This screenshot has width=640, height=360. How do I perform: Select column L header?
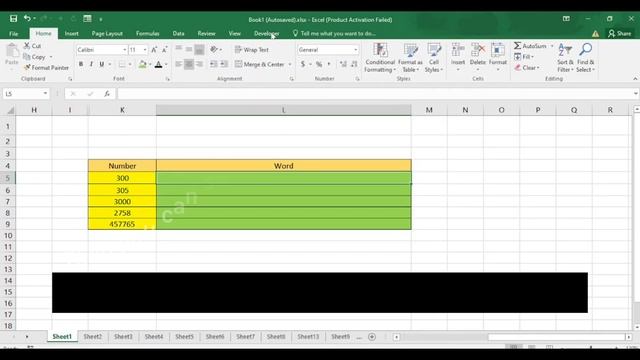pyautogui.click(x=284, y=110)
